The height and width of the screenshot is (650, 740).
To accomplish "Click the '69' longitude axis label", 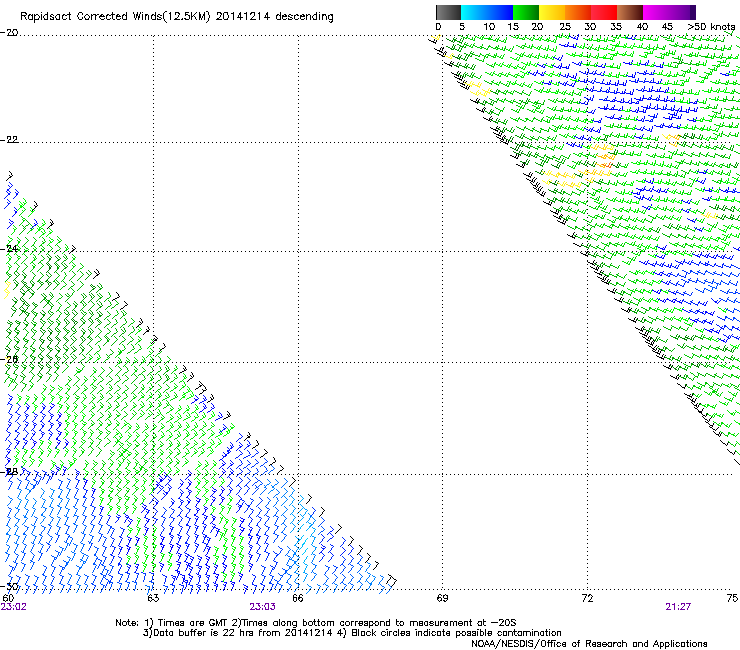I will (442, 598).
